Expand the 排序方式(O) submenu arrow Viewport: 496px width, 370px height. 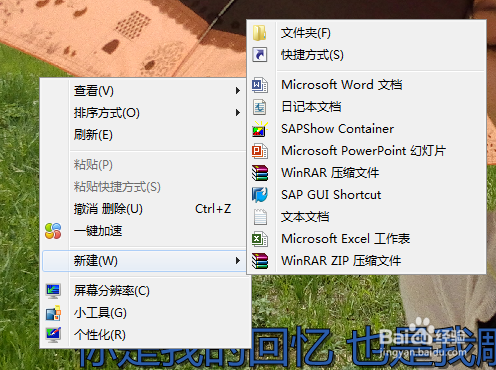tap(238, 113)
